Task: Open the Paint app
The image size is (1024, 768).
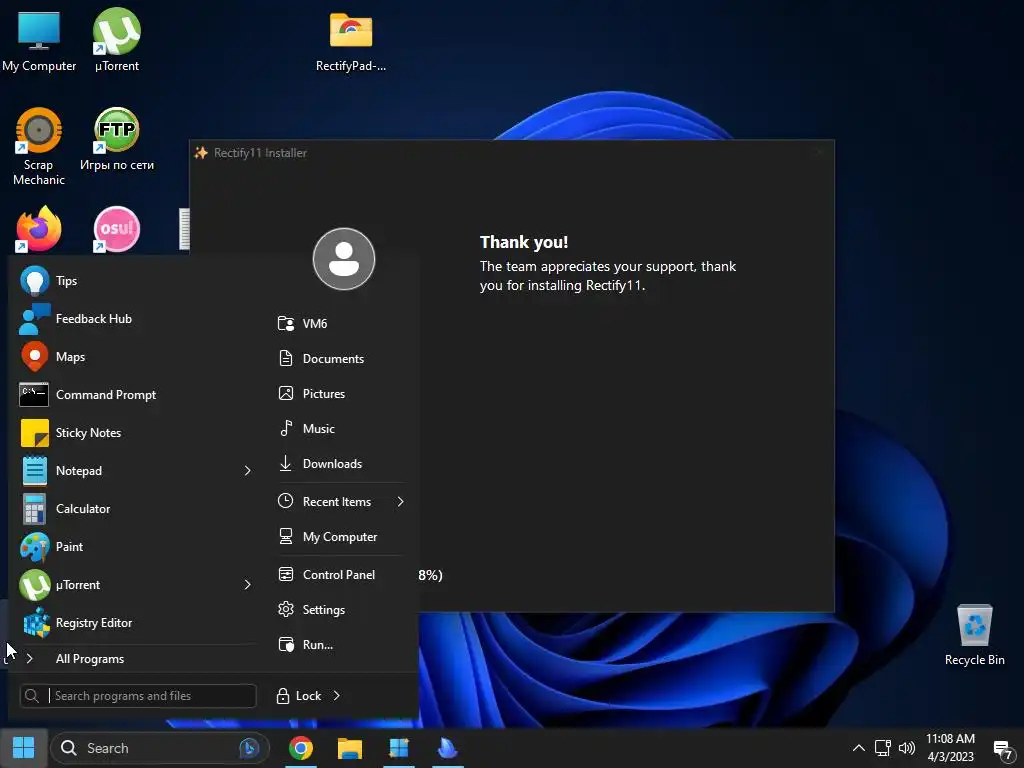Action: [135, 546]
